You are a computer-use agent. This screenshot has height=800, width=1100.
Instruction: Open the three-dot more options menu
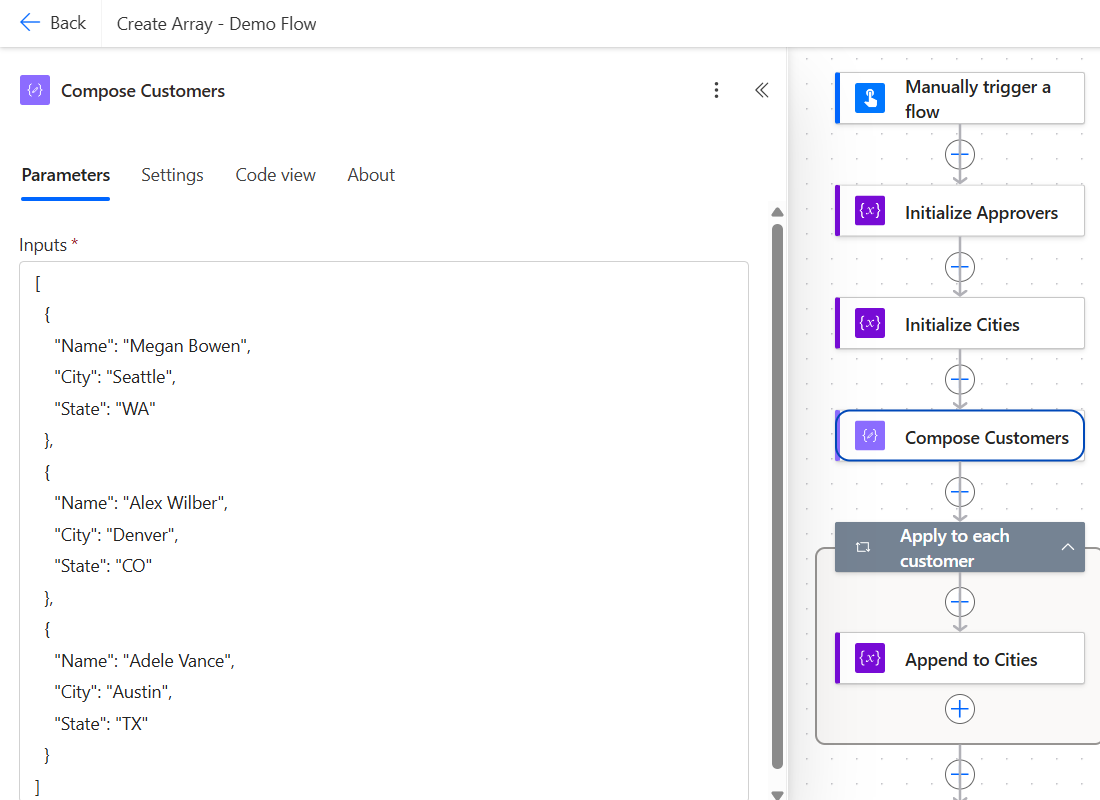click(x=716, y=90)
